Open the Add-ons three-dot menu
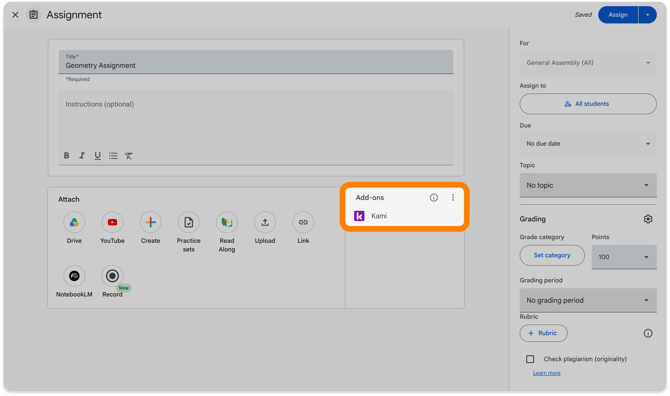 point(453,197)
